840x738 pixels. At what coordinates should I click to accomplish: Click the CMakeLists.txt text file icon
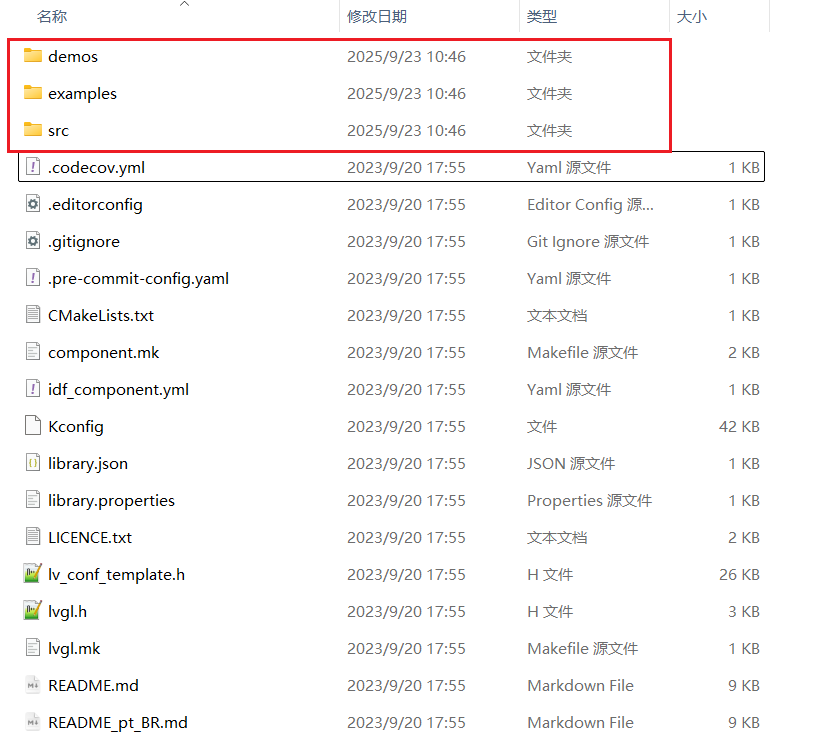coord(33,314)
